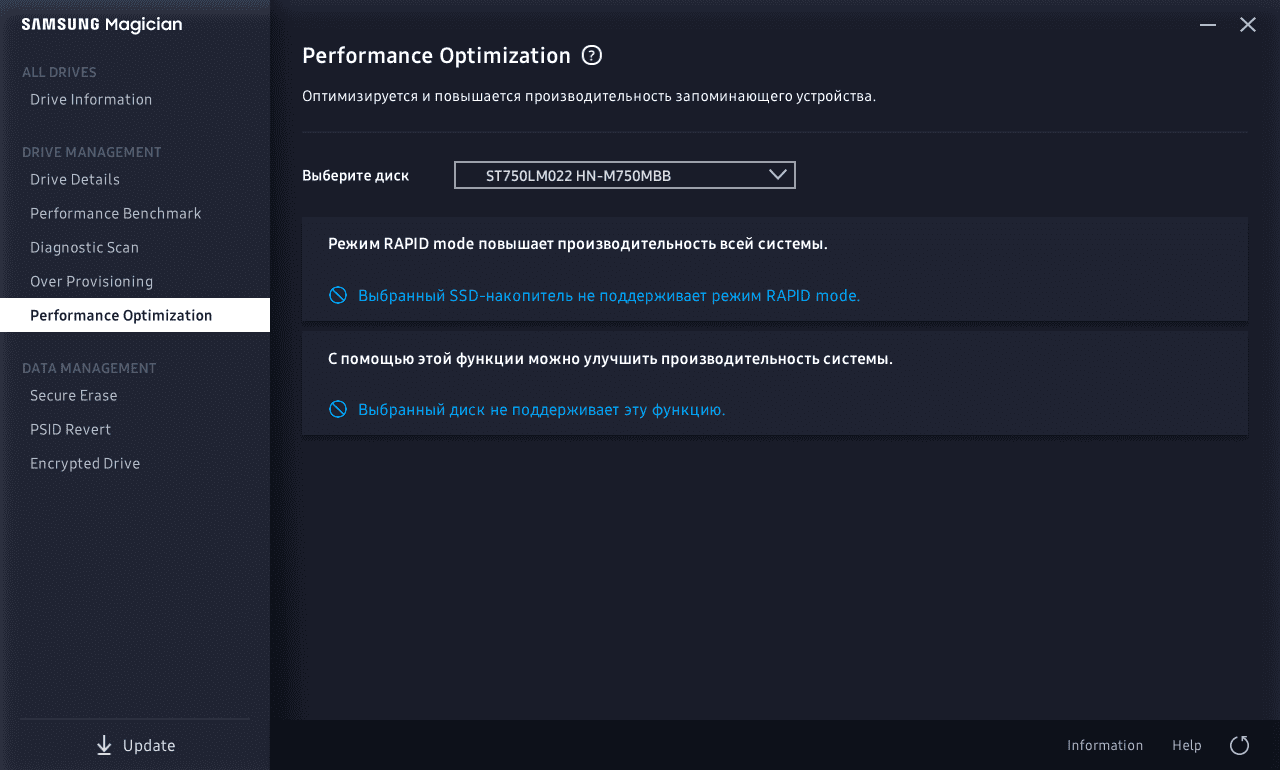Select Performance Benchmark in sidebar
Screen dimensions: 1280x770
click(x=116, y=213)
